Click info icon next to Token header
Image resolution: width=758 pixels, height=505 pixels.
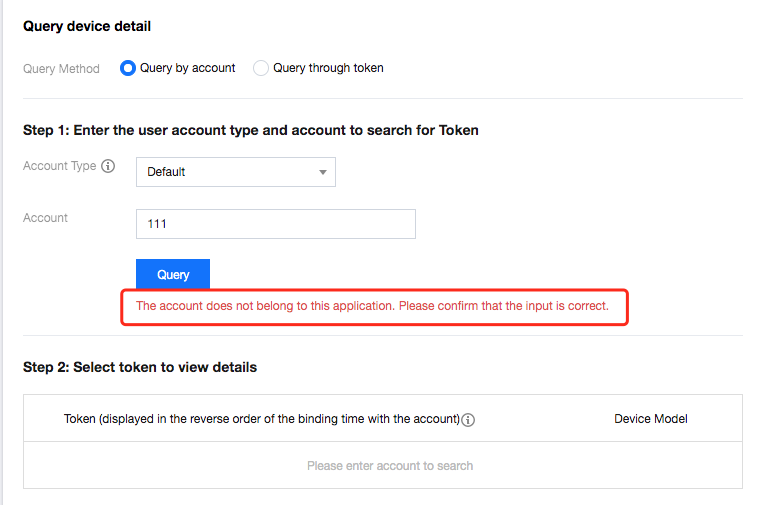468,420
